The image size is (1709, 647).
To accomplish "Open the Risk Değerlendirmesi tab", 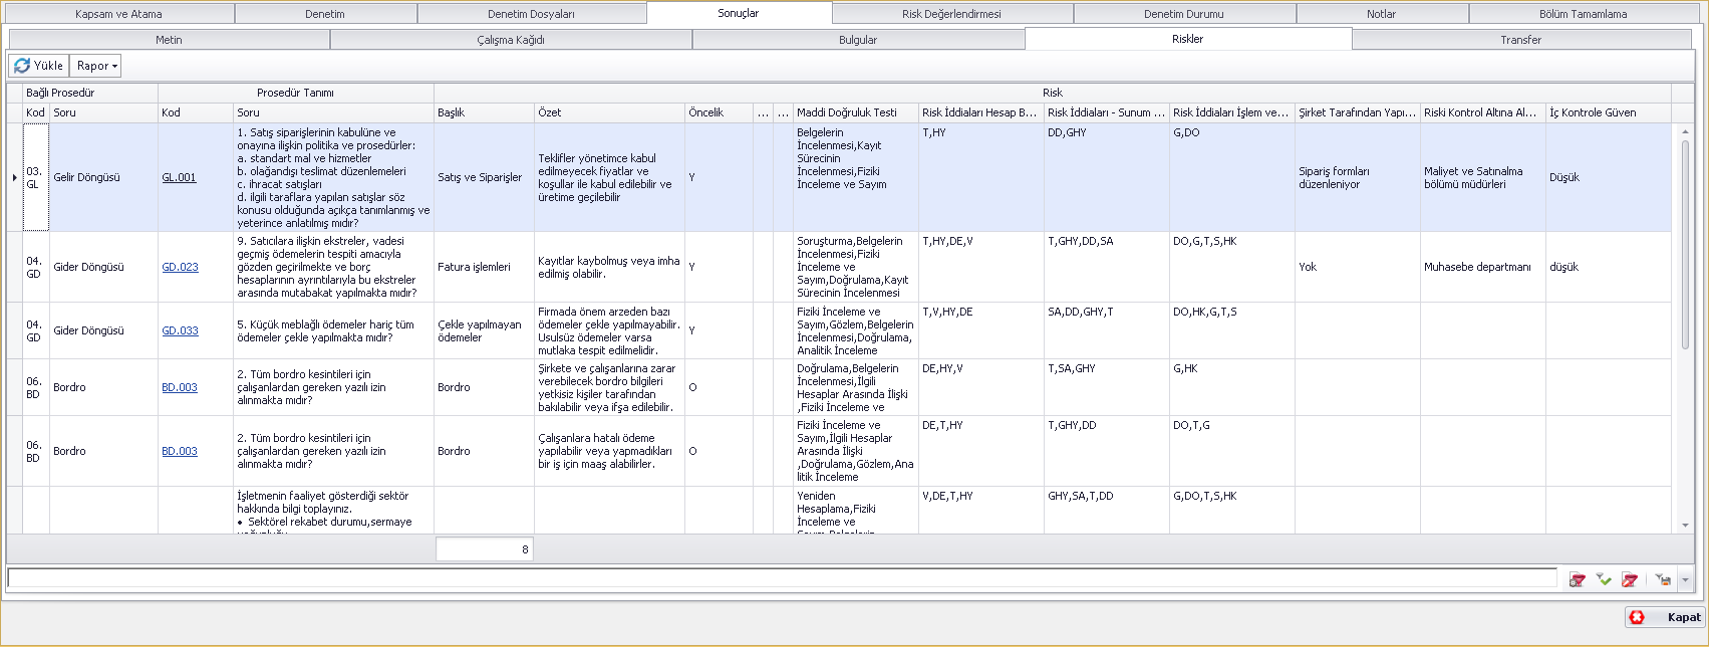I will 951,14.
